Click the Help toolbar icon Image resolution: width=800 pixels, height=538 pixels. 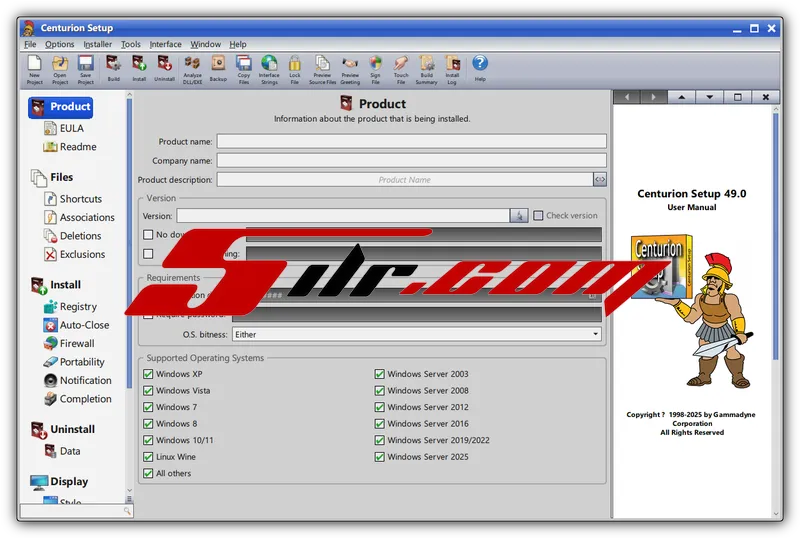click(x=480, y=68)
